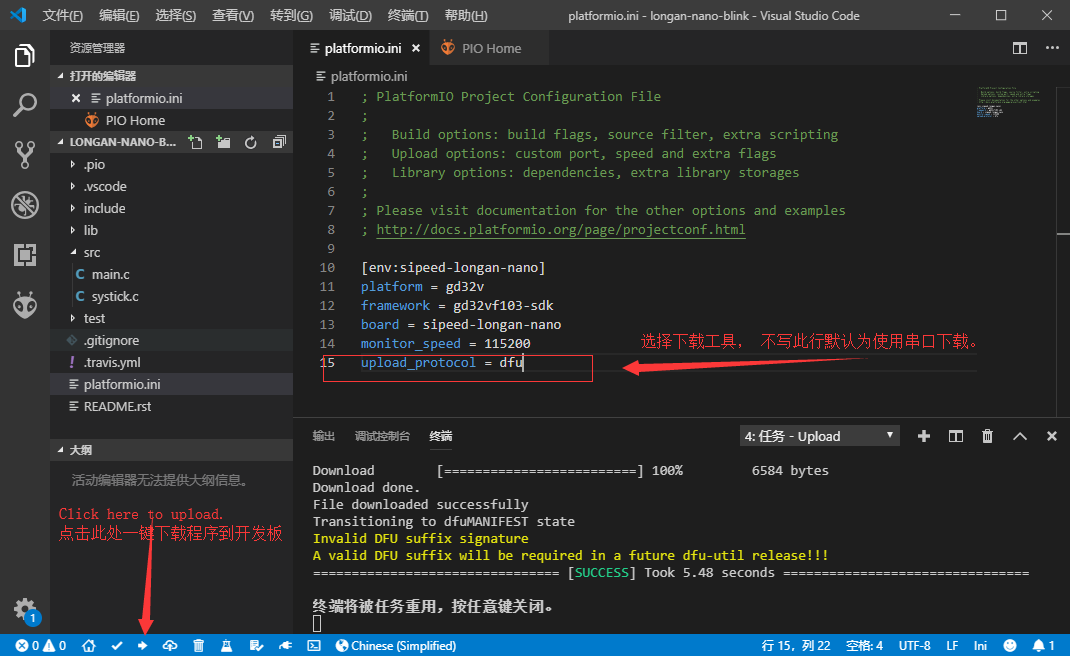Close platformio.ini in open editors list
This screenshot has height=656, width=1070.
tap(76, 98)
